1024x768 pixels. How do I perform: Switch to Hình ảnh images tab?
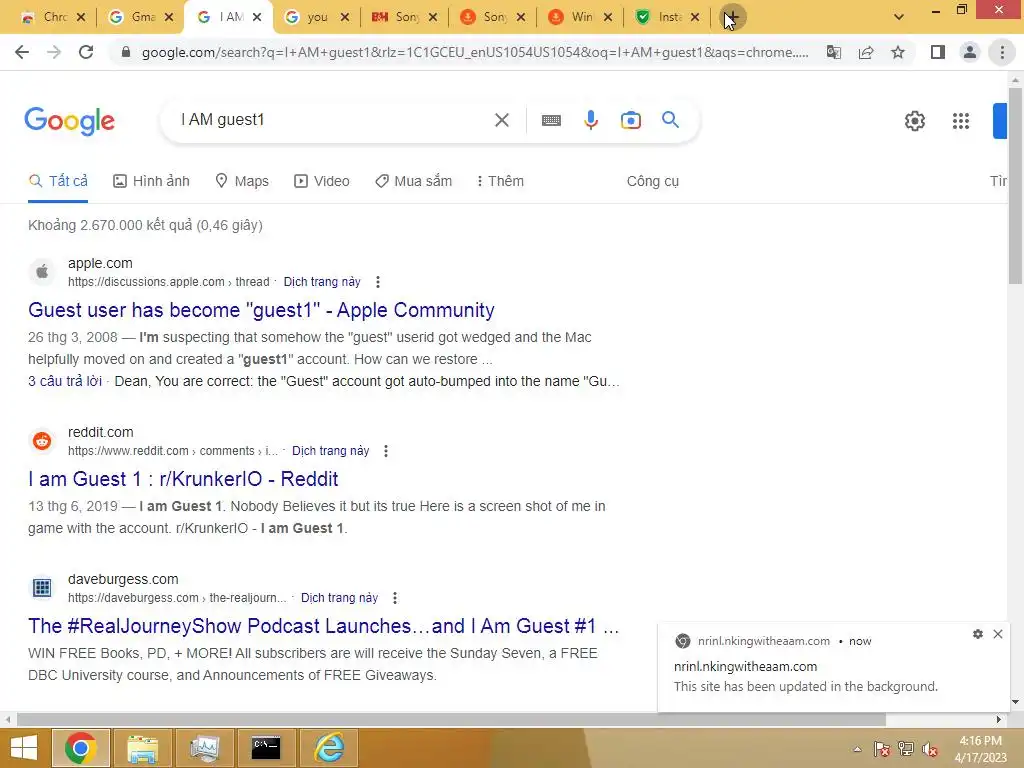pyautogui.click(x=152, y=182)
